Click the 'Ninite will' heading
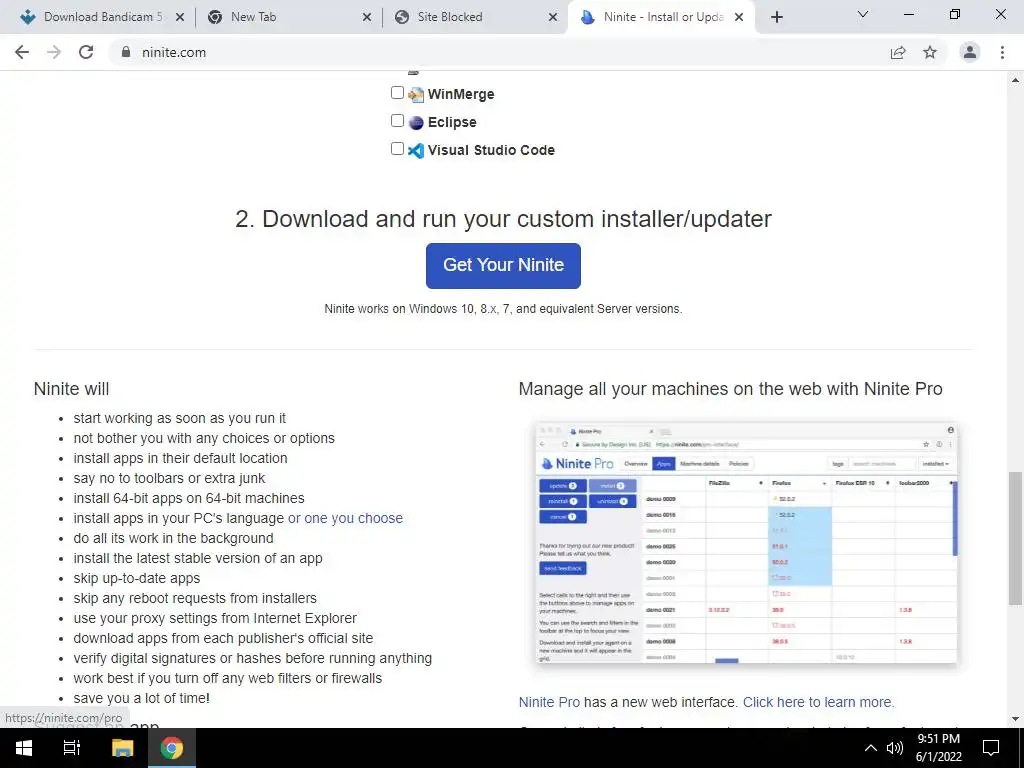The image size is (1024, 768). click(71, 389)
